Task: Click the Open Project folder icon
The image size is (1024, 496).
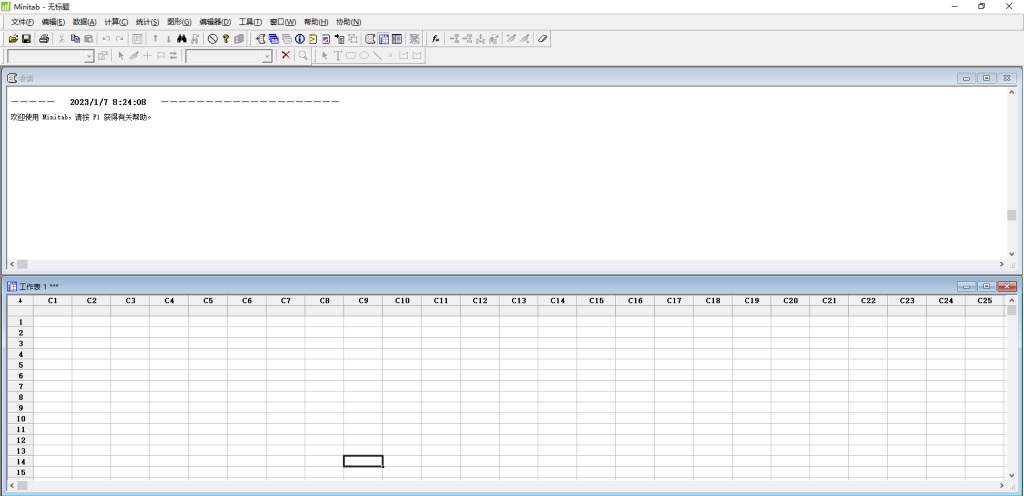Action: coord(13,39)
